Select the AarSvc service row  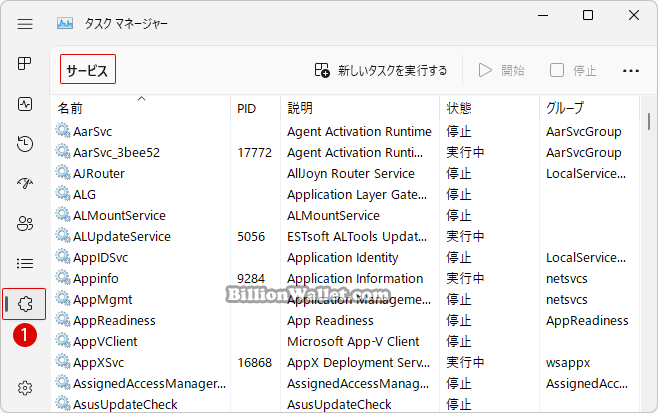point(346,131)
